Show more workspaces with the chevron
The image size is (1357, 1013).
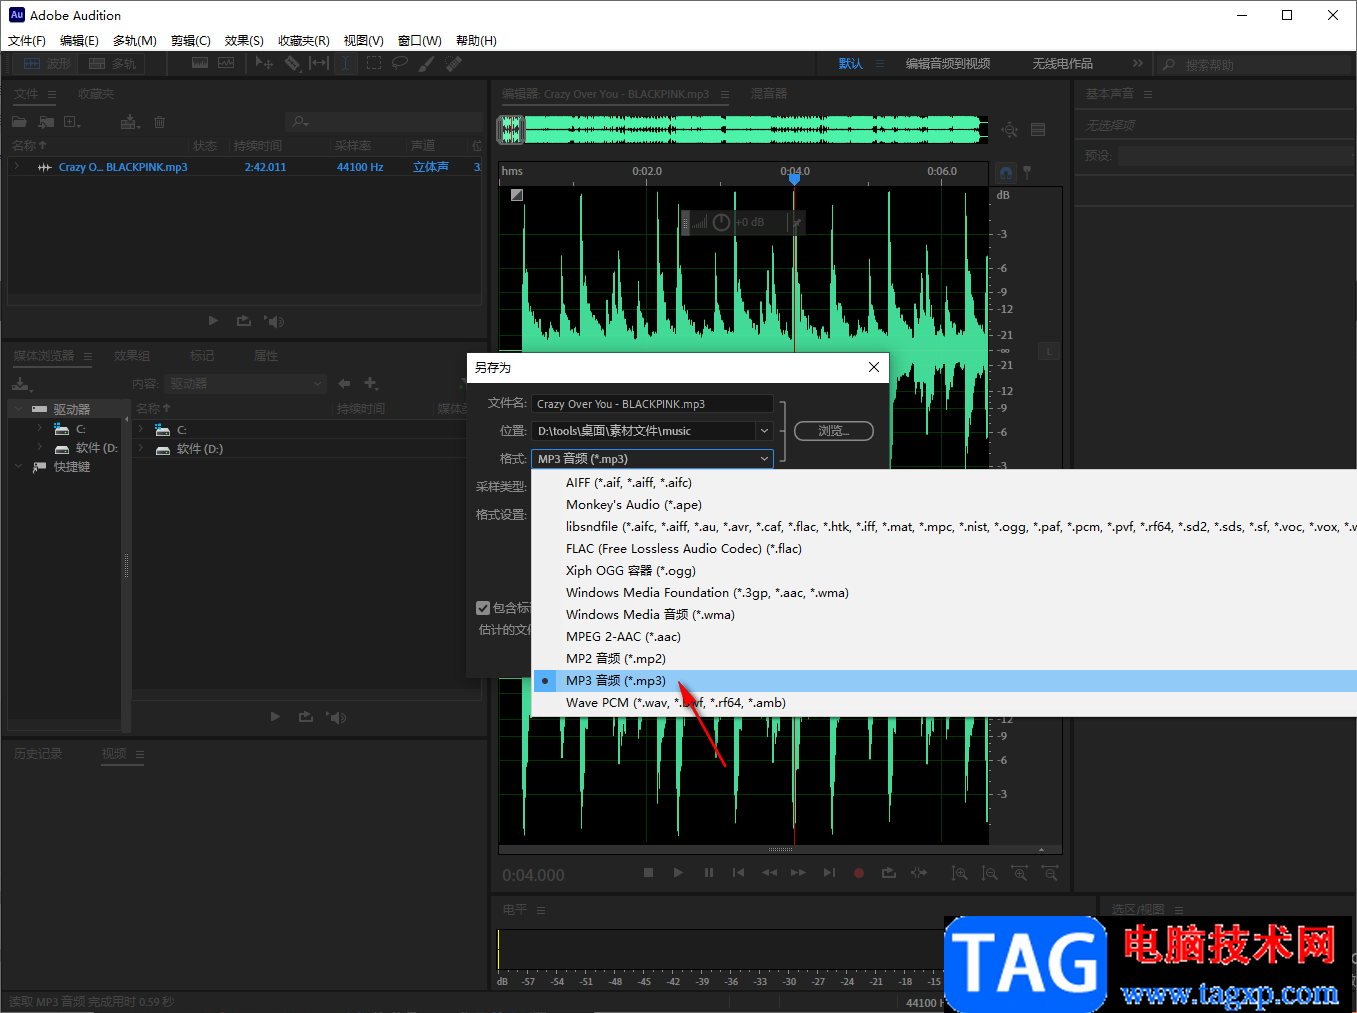1137,63
